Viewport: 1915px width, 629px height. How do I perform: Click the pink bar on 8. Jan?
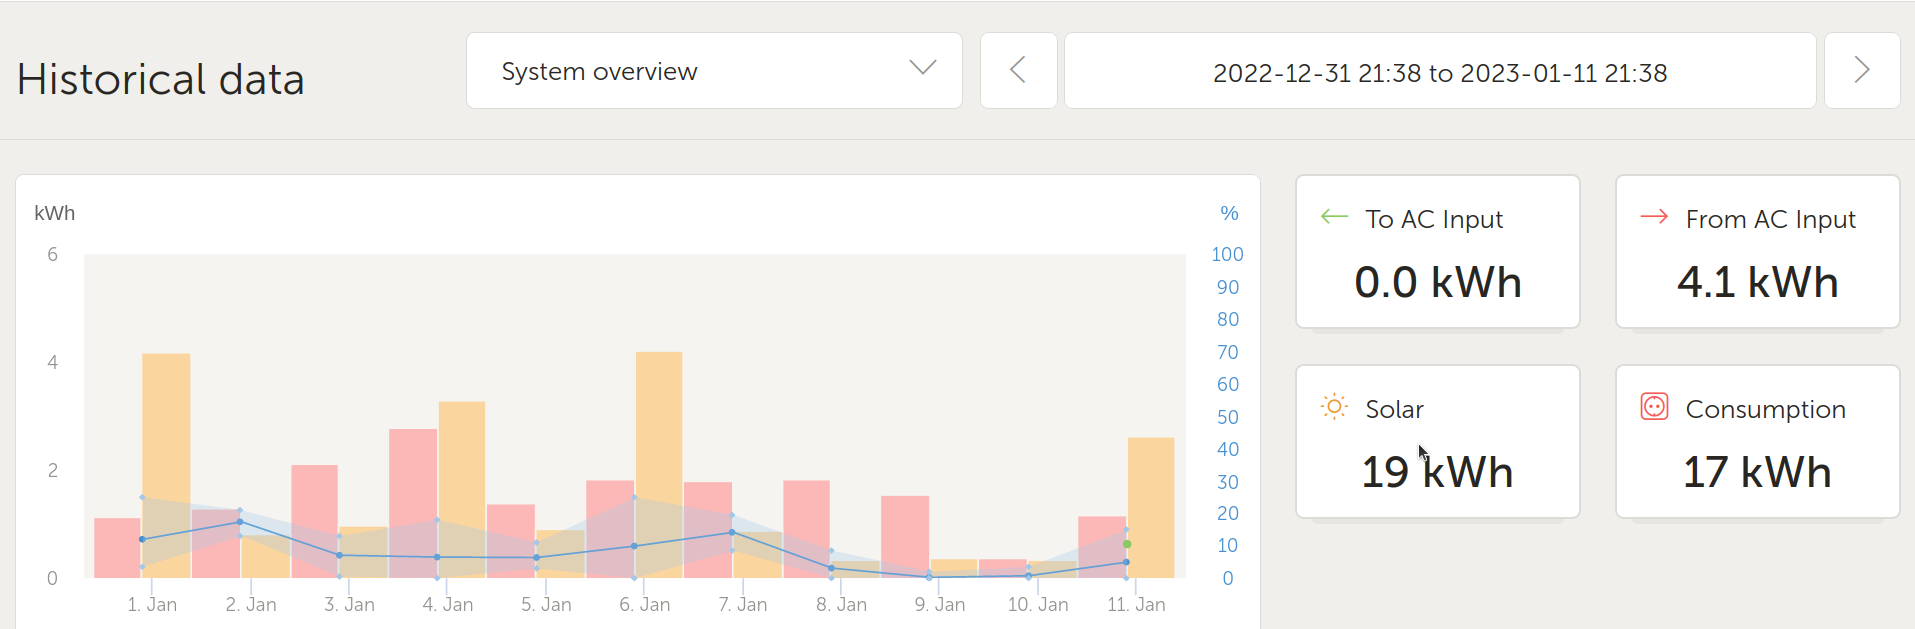point(806,510)
